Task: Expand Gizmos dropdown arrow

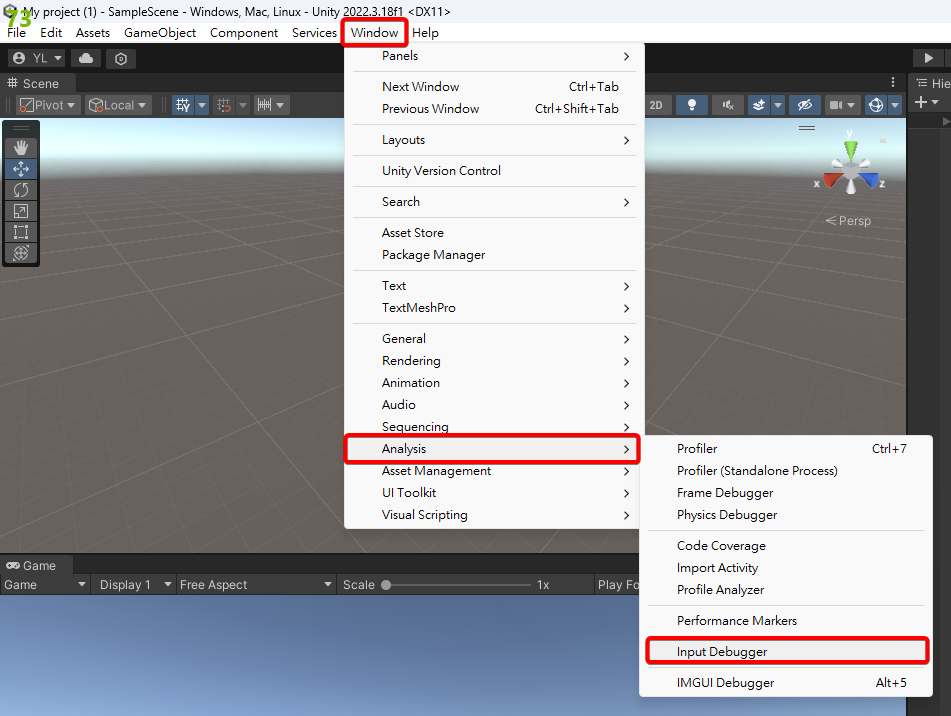Action: [x=895, y=105]
